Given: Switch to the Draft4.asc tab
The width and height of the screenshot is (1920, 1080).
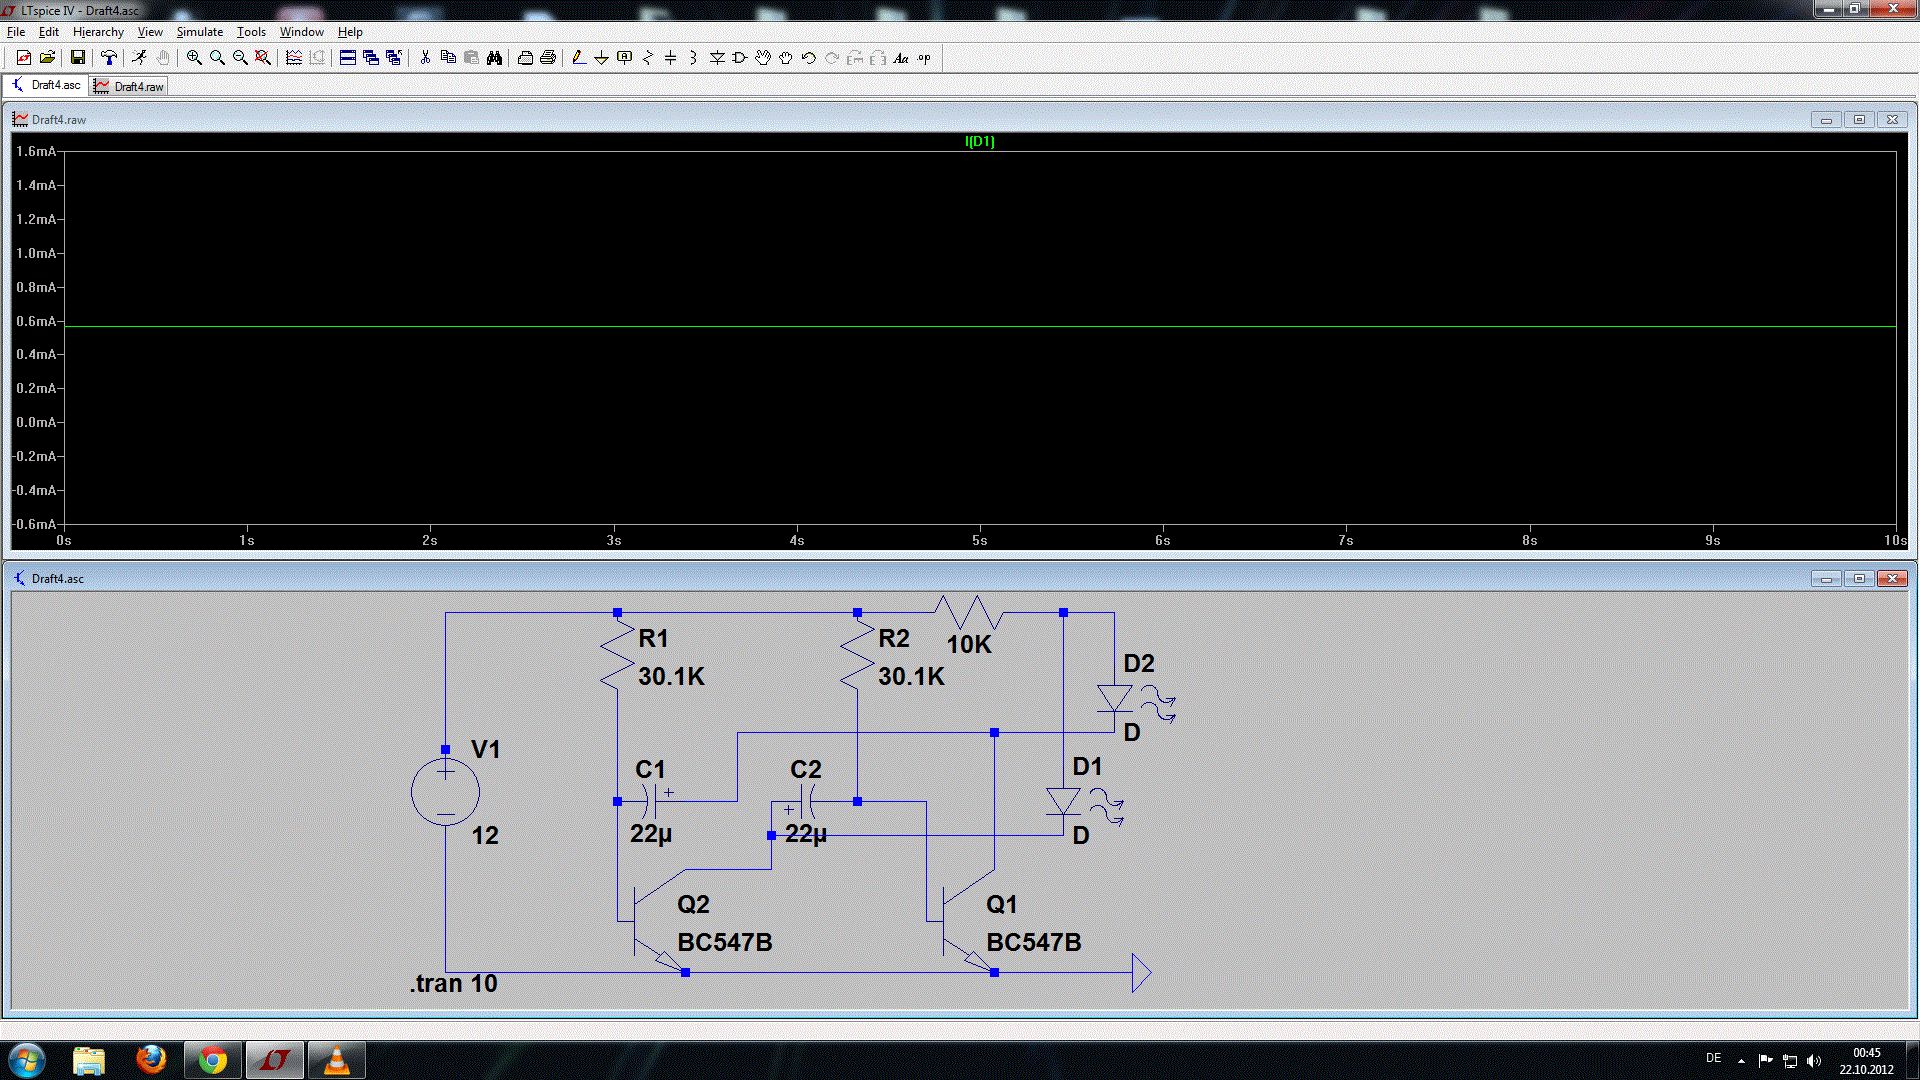Looking at the screenshot, I should [47, 86].
